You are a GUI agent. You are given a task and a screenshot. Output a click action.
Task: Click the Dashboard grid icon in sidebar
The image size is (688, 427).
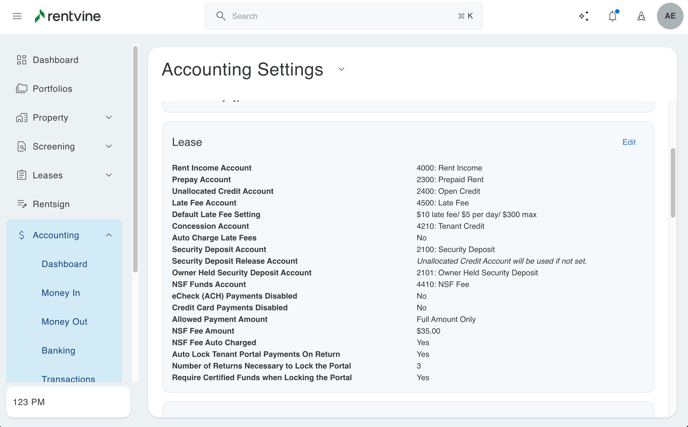pos(22,60)
